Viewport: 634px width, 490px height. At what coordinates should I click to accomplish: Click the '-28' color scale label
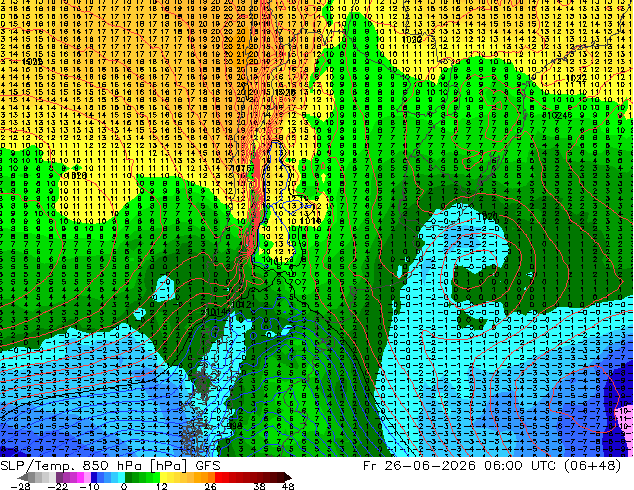tap(20, 486)
